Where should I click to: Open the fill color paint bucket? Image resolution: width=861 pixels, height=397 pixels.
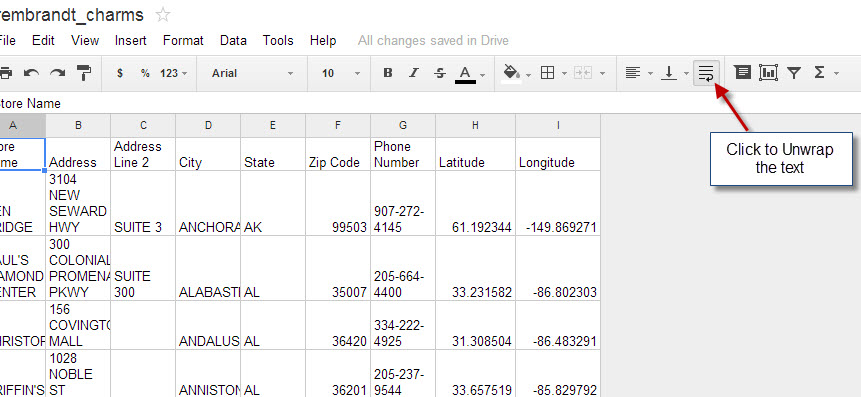tap(511, 73)
